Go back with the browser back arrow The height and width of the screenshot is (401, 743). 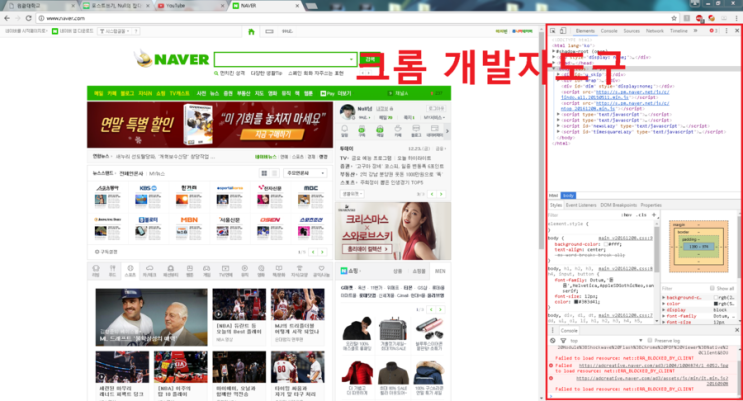coord(7,18)
